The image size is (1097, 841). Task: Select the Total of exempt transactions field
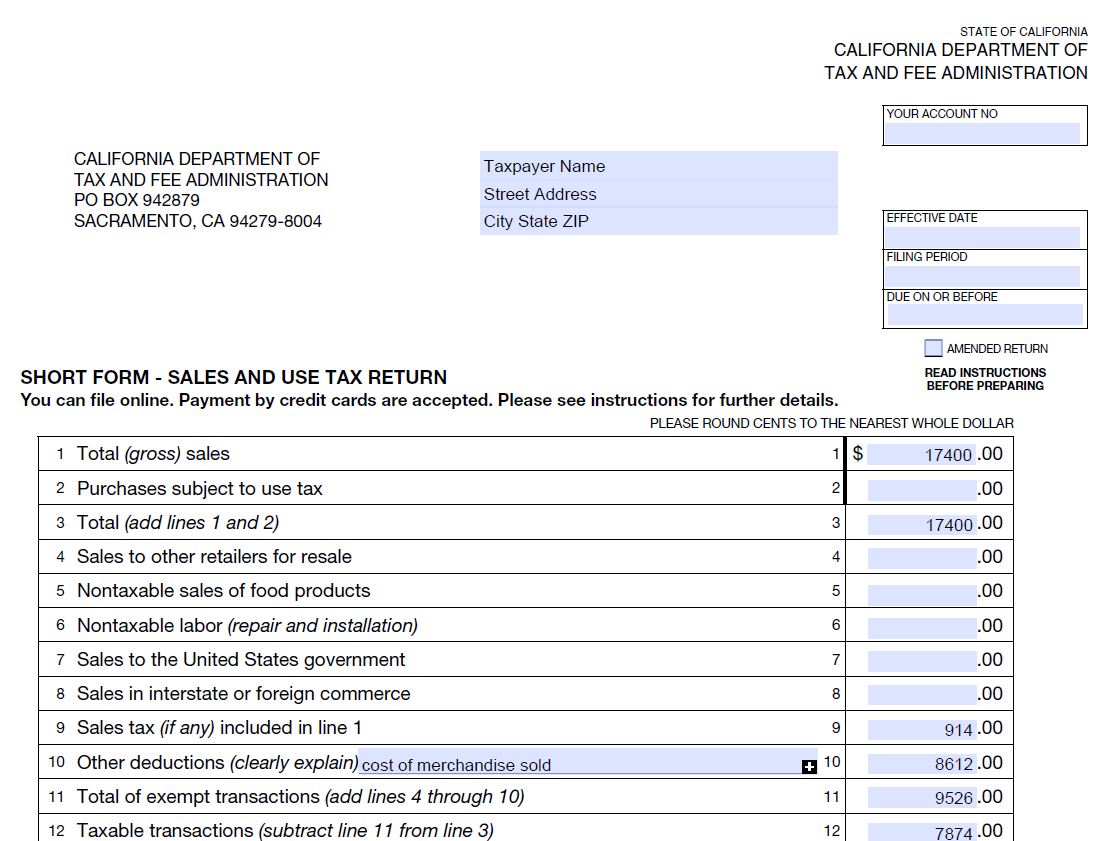(x=921, y=798)
